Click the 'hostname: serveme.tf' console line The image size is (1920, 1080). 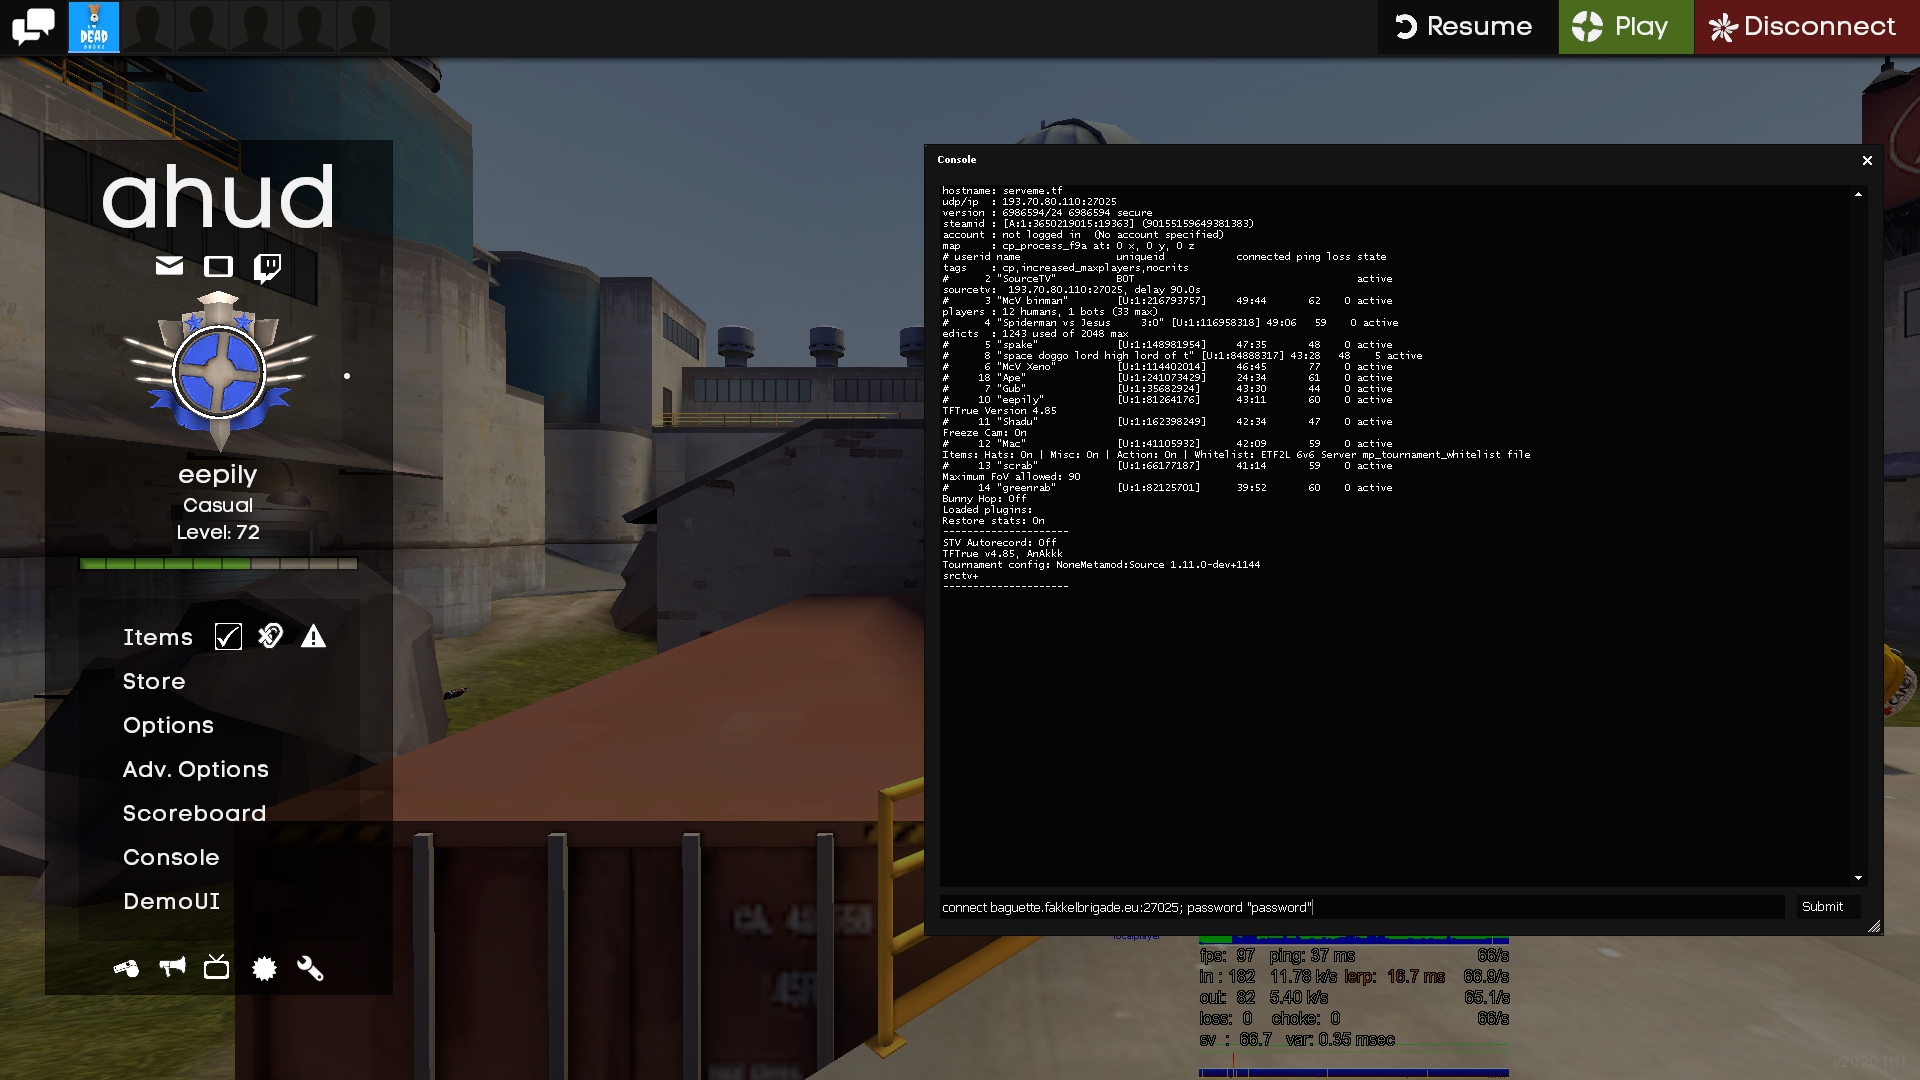point(1002,191)
